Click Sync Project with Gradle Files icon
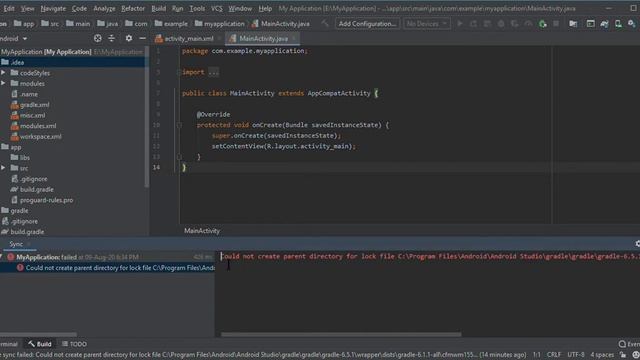Screen dimensions: 640x360 point(604,24)
